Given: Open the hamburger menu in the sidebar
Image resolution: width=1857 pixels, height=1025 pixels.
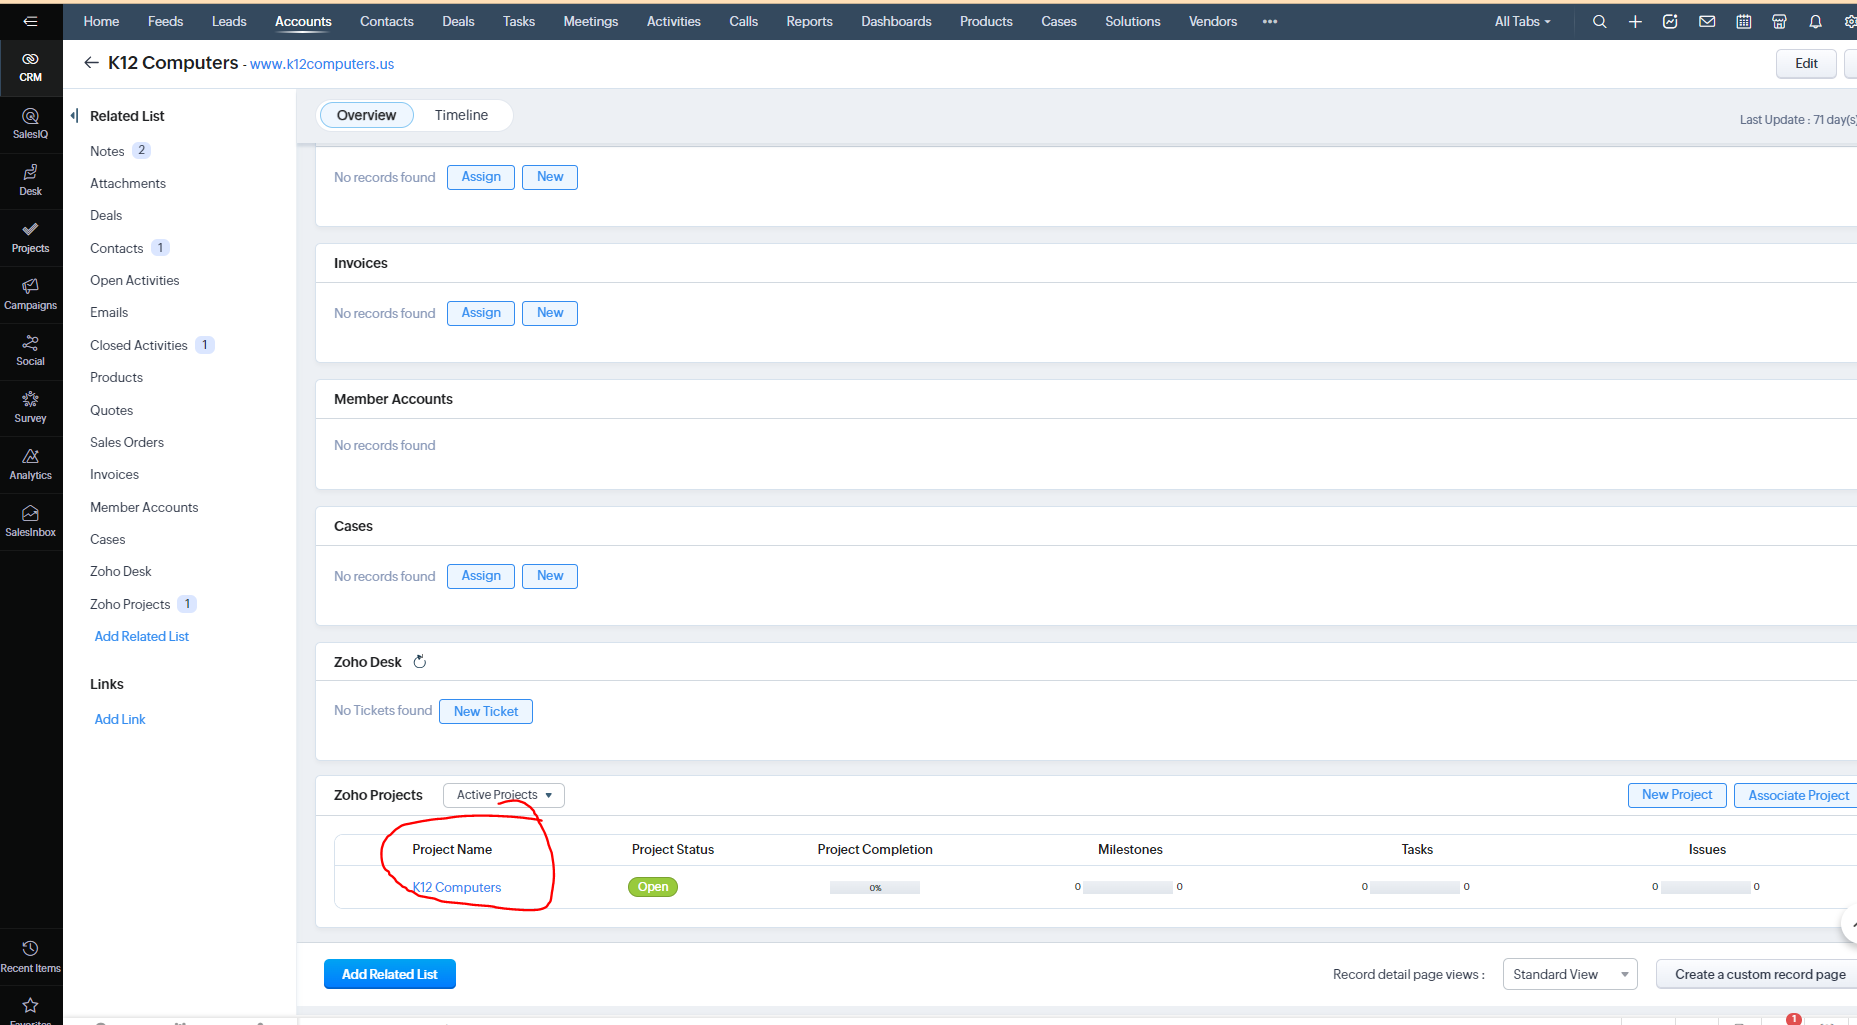Looking at the screenshot, I should pos(30,21).
